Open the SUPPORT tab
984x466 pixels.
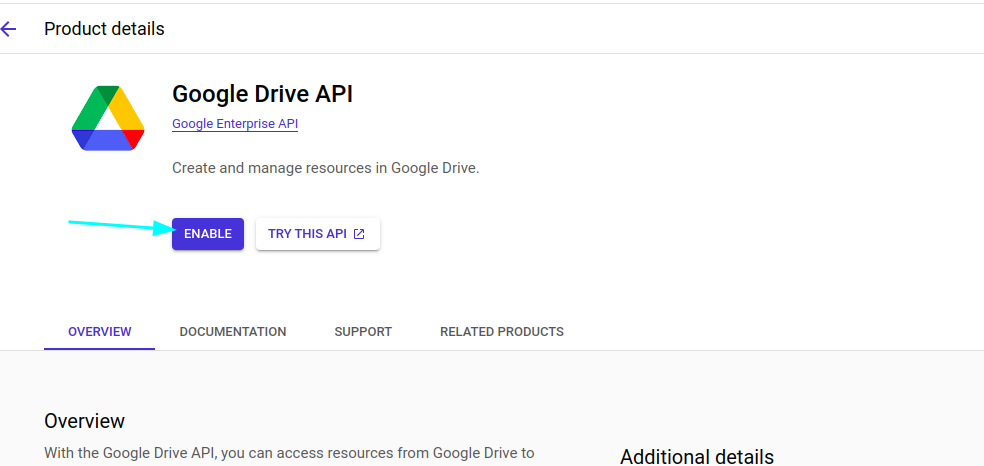coord(363,331)
